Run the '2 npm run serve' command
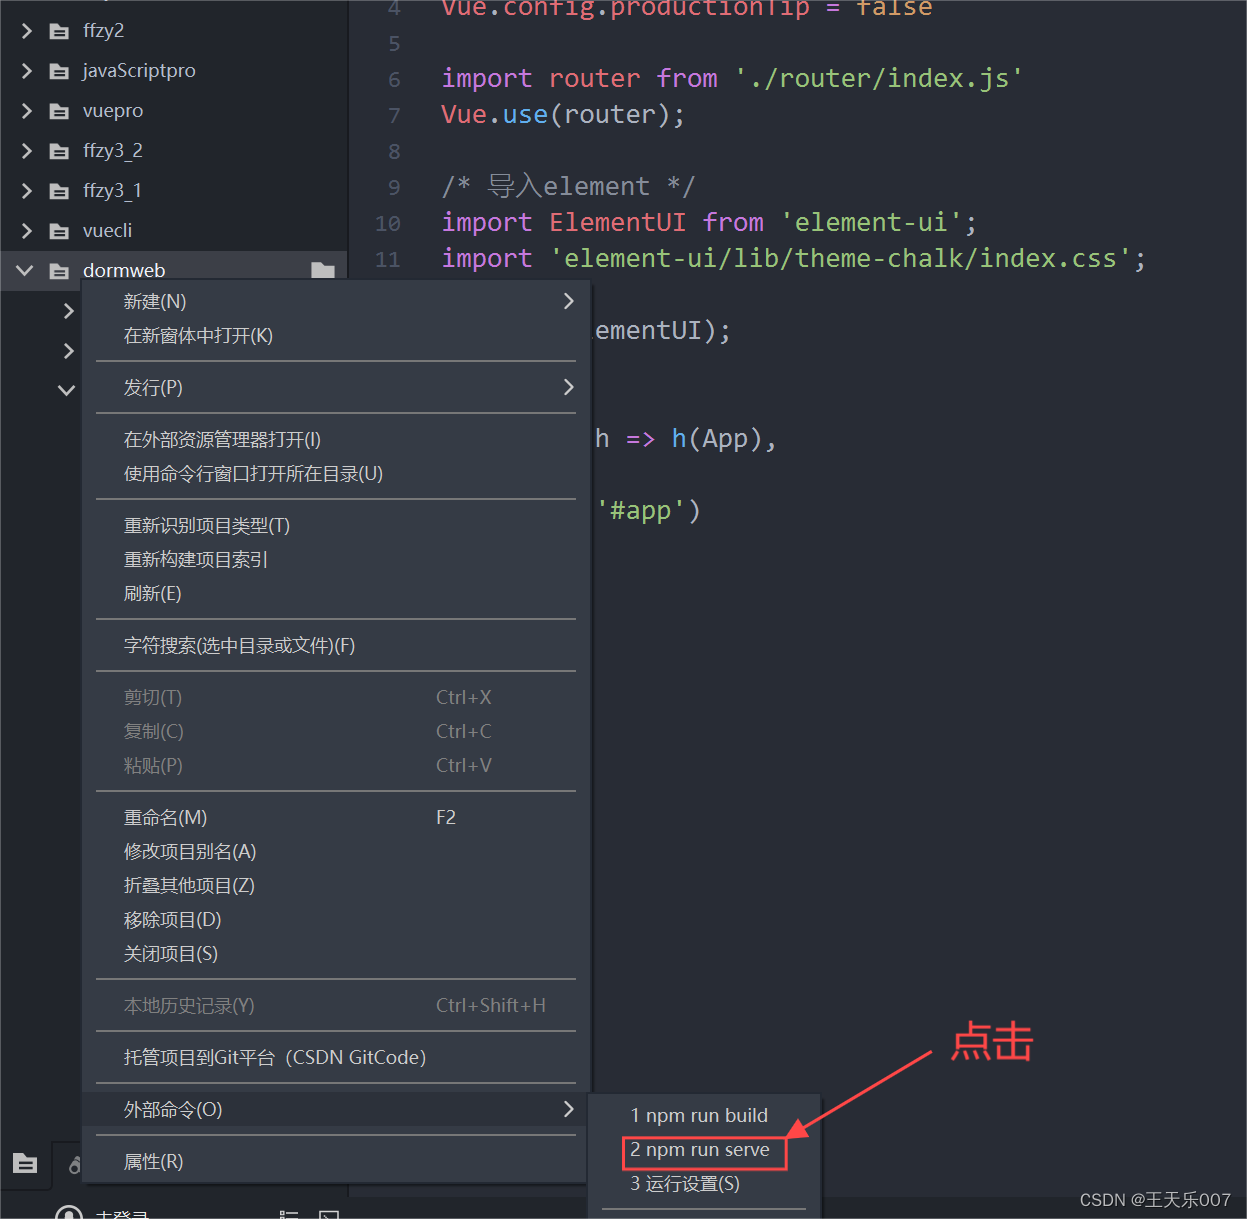This screenshot has height=1219, width=1247. click(x=703, y=1150)
